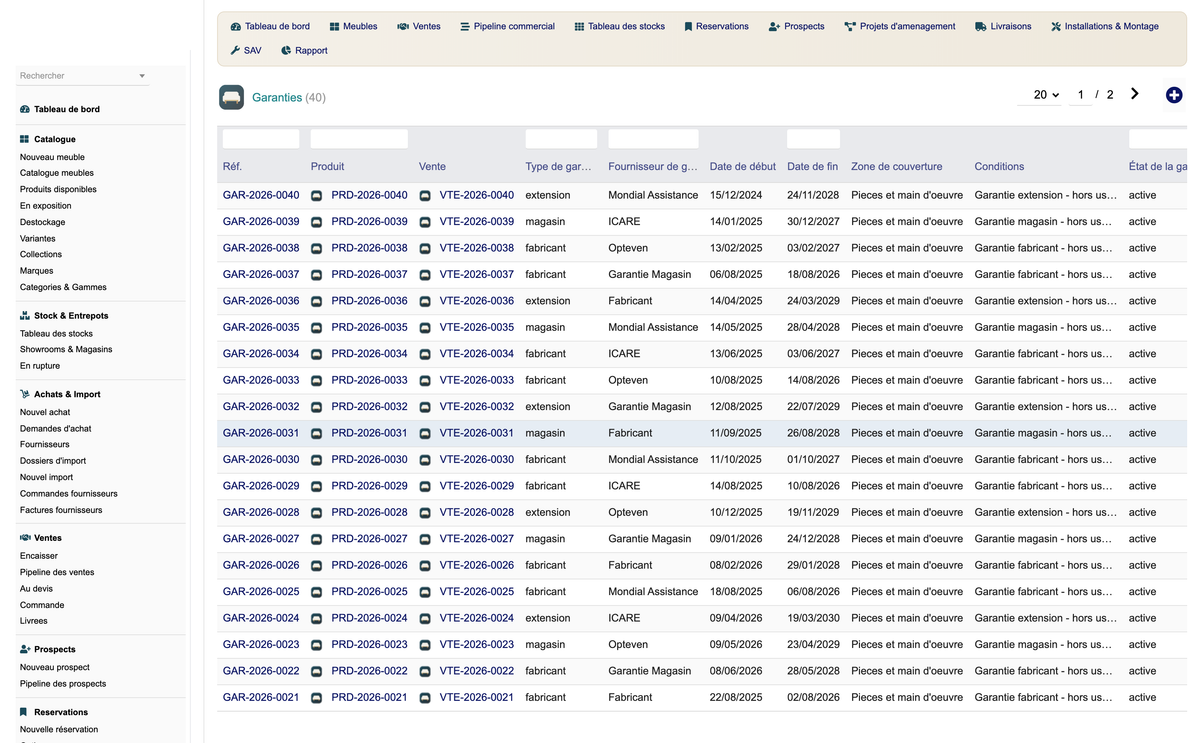
Task: Click the sidebar Prospects user-plus icon
Action: (25, 649)
